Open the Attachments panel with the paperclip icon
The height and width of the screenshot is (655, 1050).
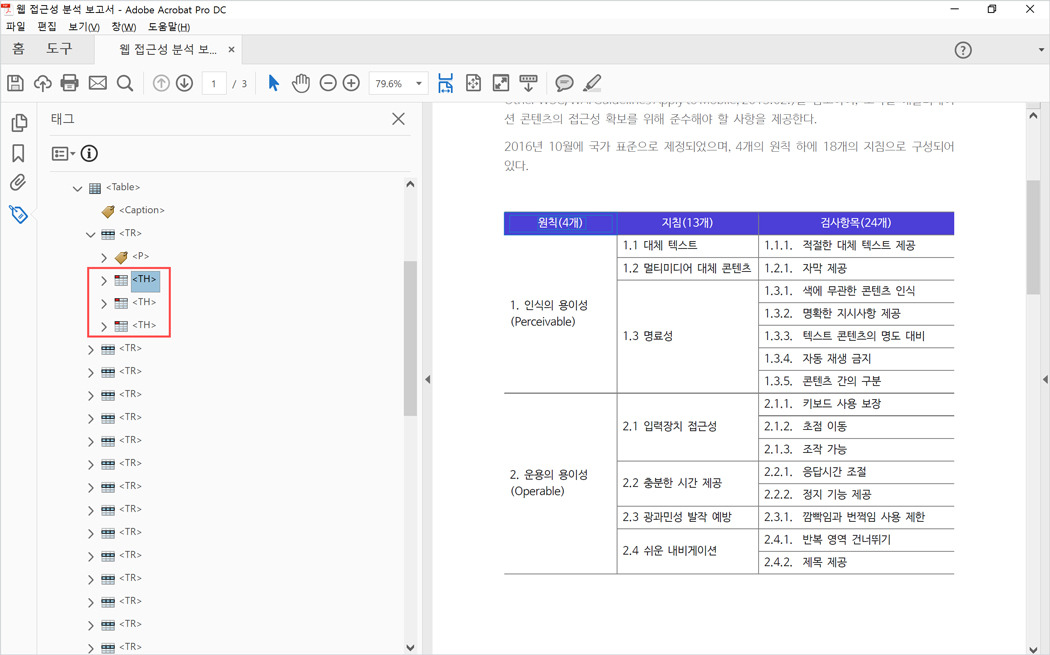click(x=19, y=182)
